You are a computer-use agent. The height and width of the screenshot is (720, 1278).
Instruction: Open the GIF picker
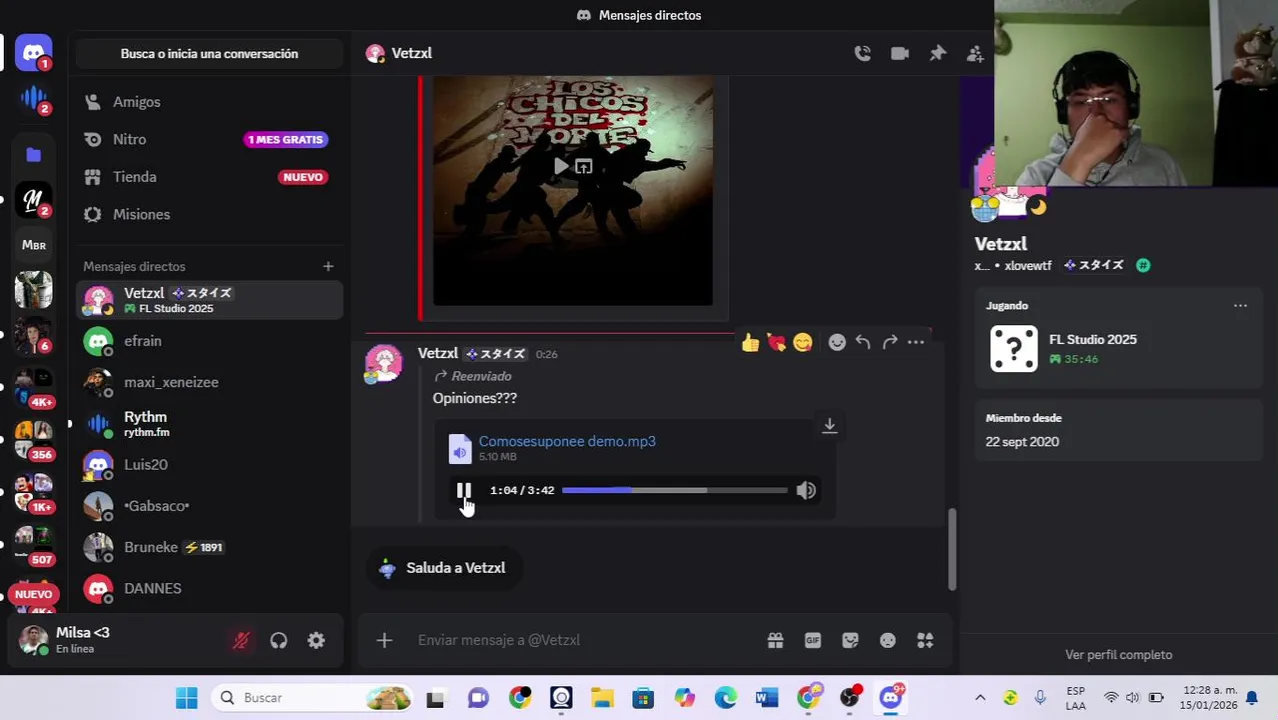(x=813, y=640)
